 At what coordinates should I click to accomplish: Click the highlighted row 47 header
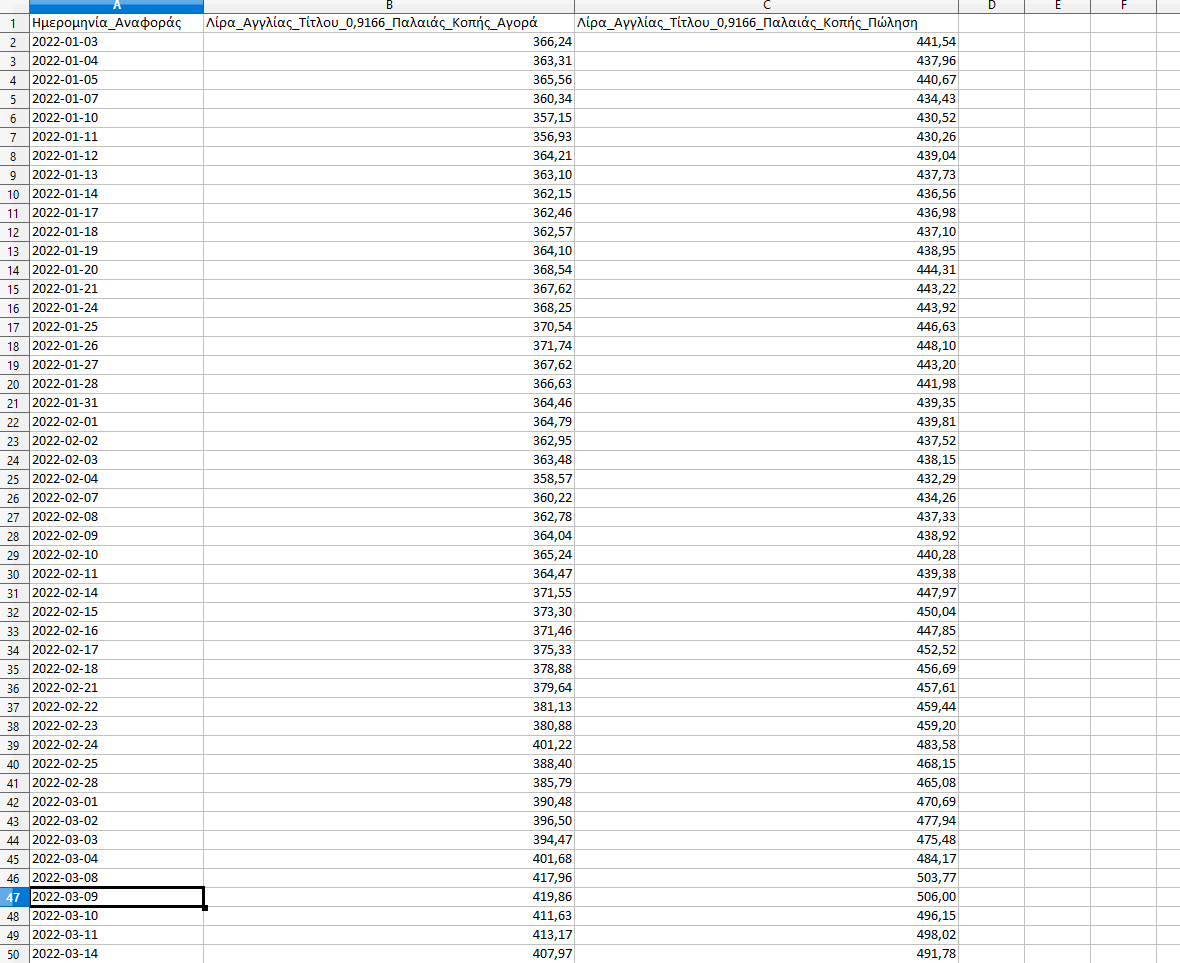tap(14, 897)
